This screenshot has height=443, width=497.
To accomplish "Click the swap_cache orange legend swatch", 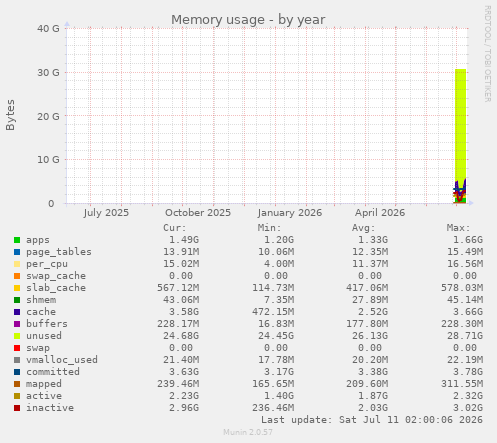I will click(x=17, y=276).
